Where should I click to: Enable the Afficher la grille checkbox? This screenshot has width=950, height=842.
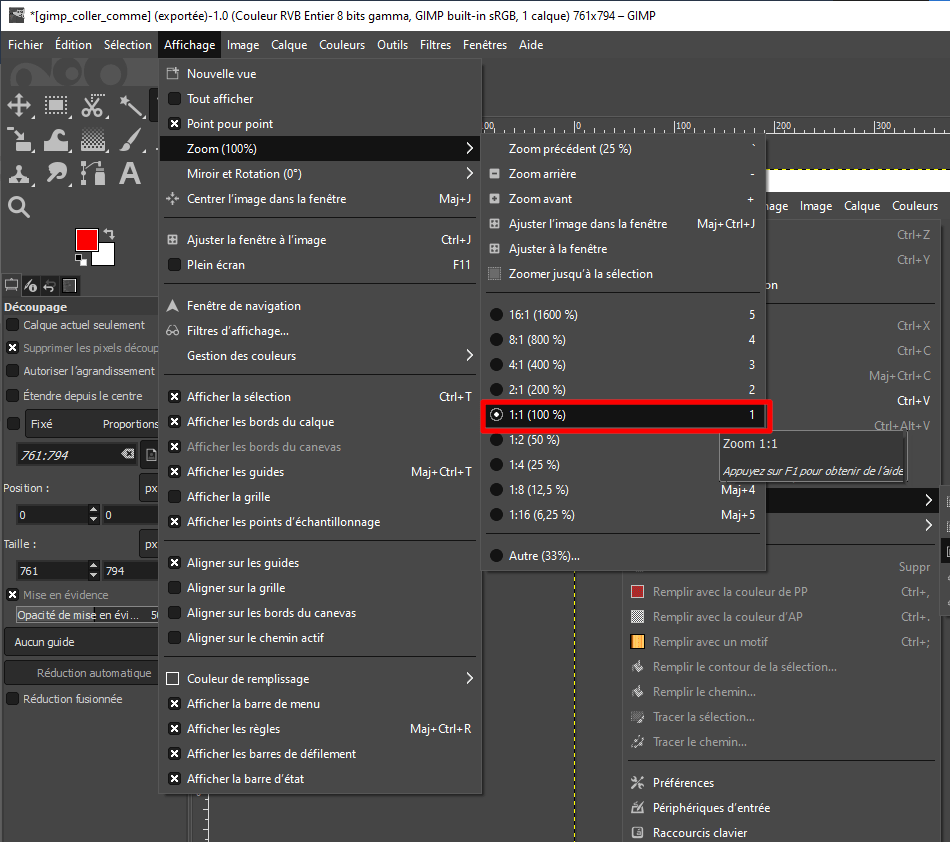tap(175, 497)
